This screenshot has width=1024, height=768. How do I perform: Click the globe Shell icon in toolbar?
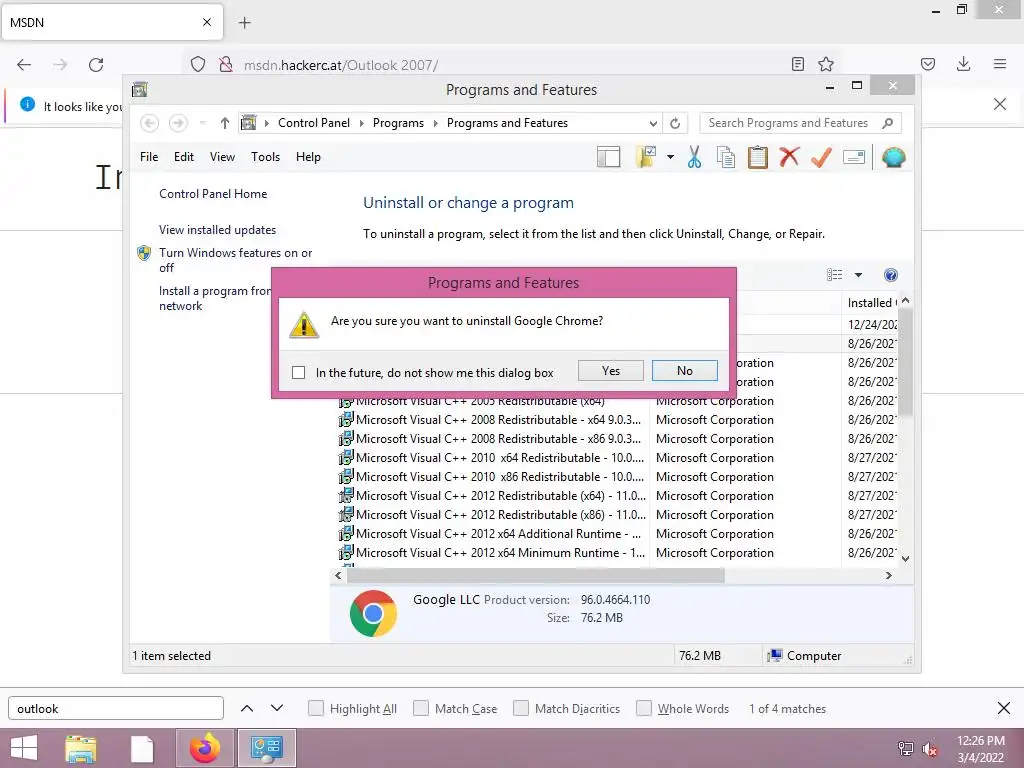coord(893,157)
